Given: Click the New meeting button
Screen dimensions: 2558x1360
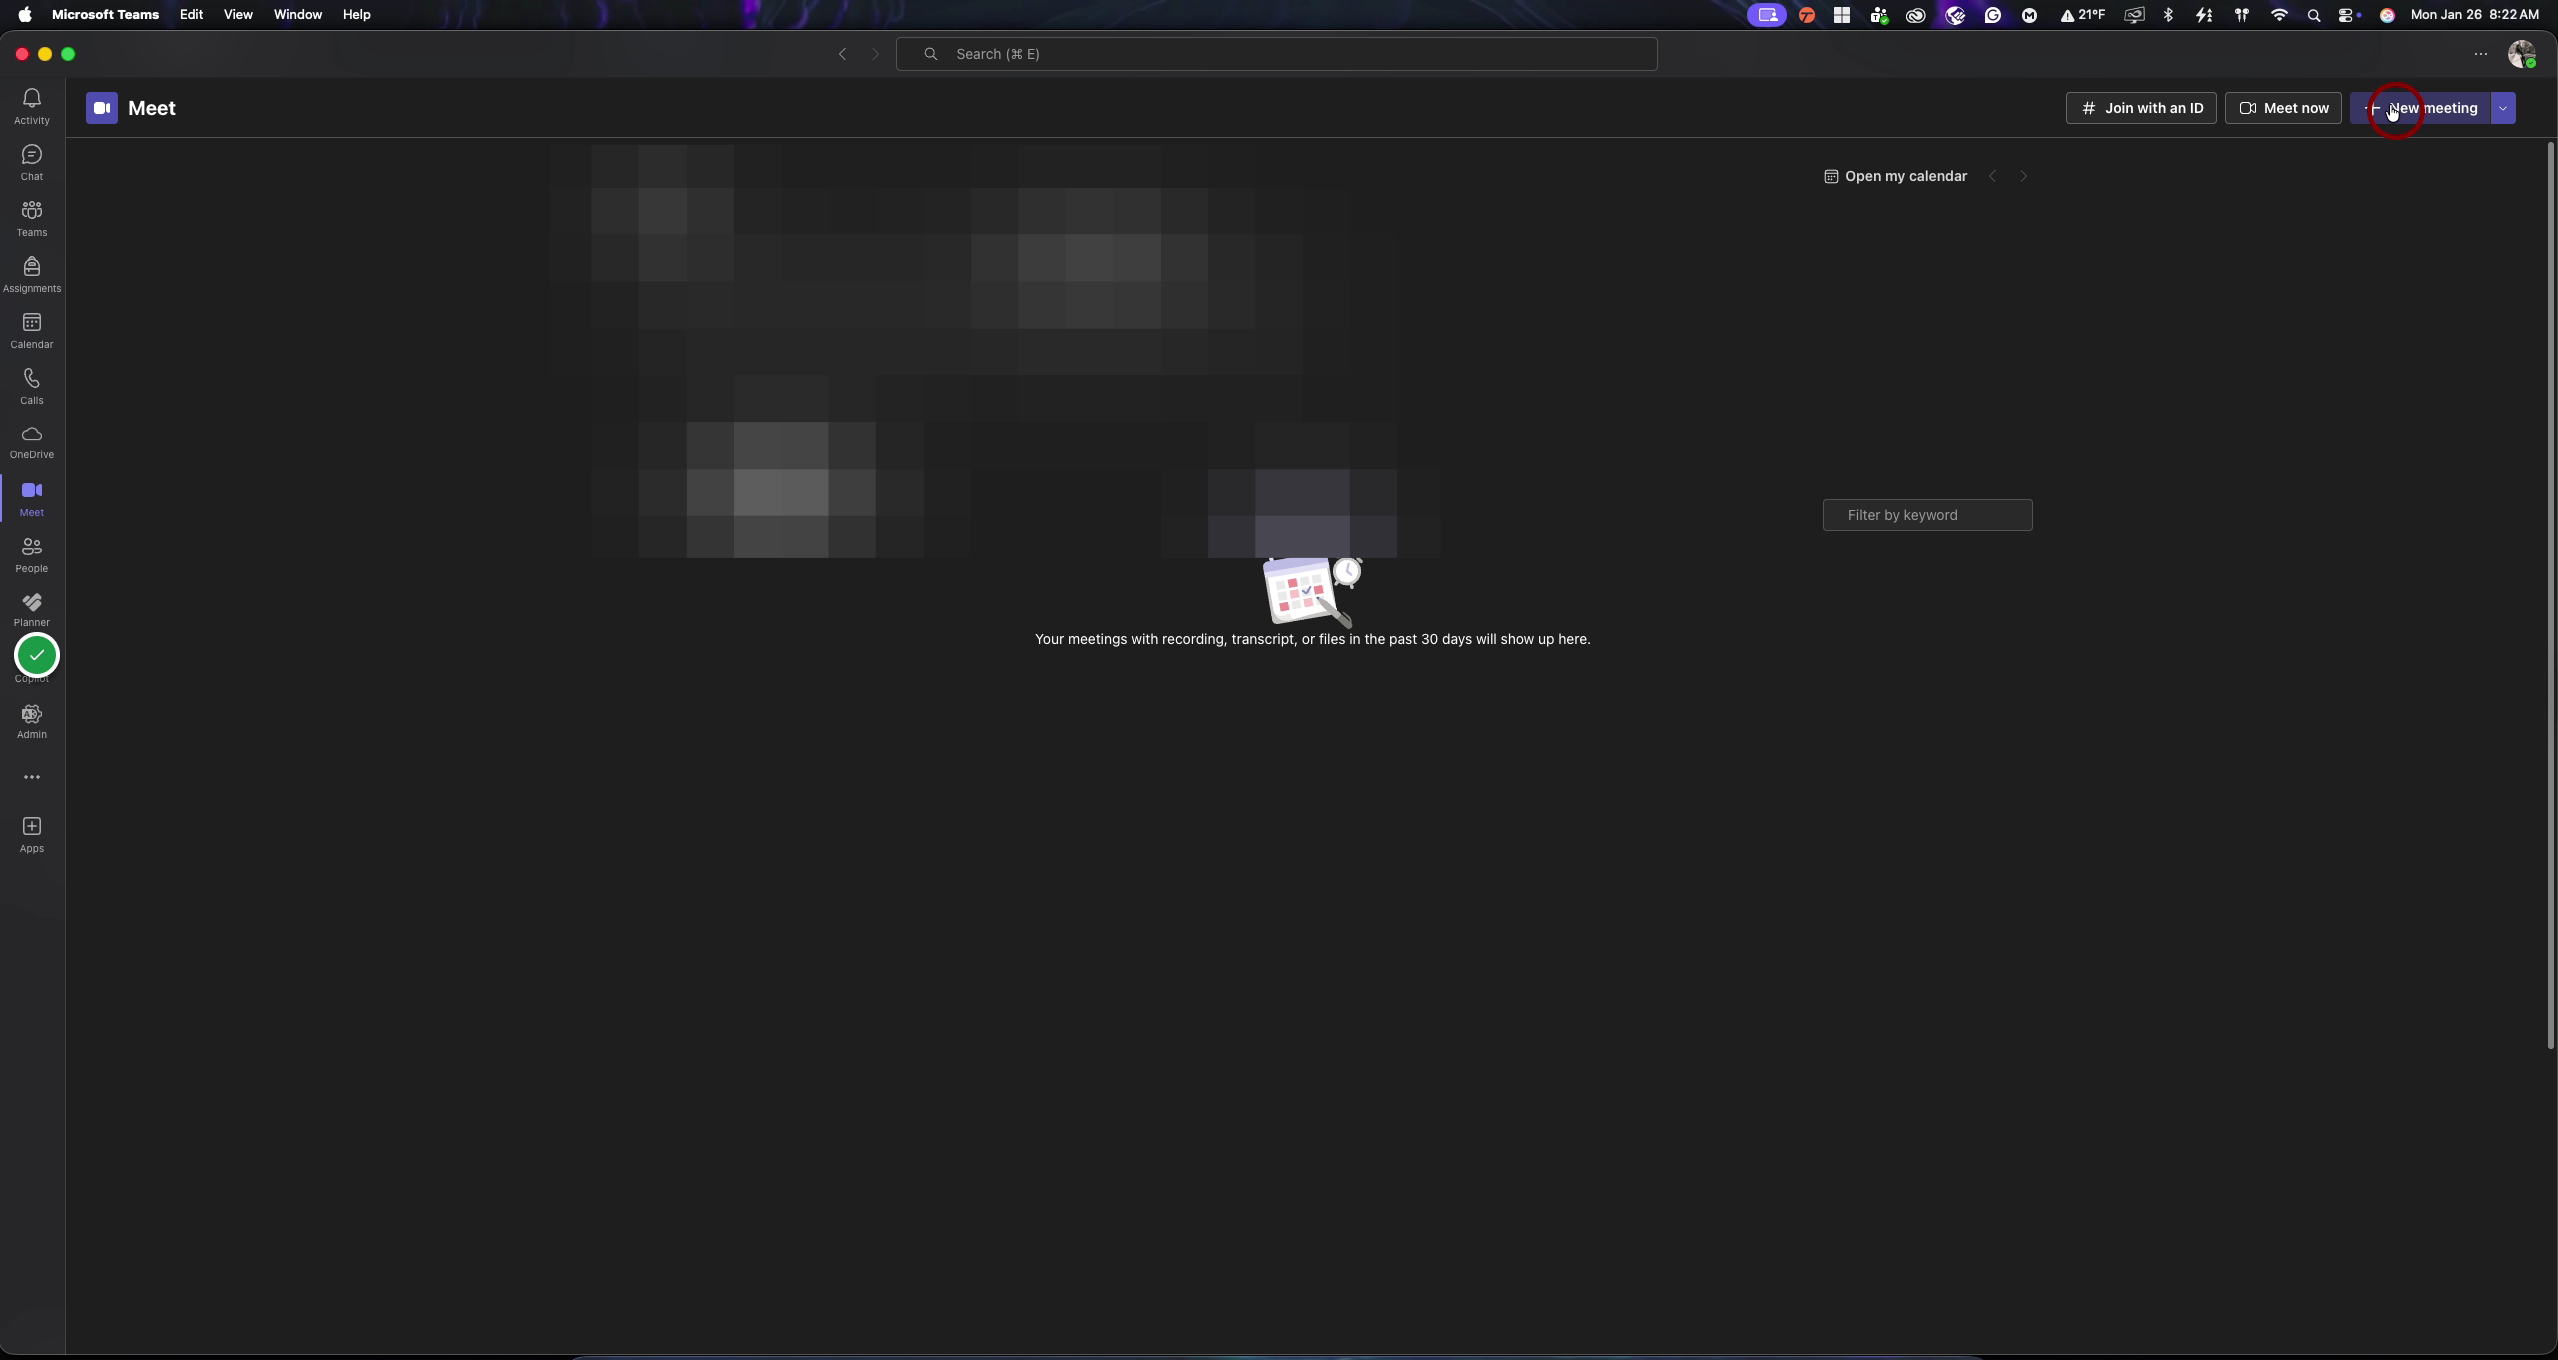Looking at the screenshot, I should point(2420,108).
